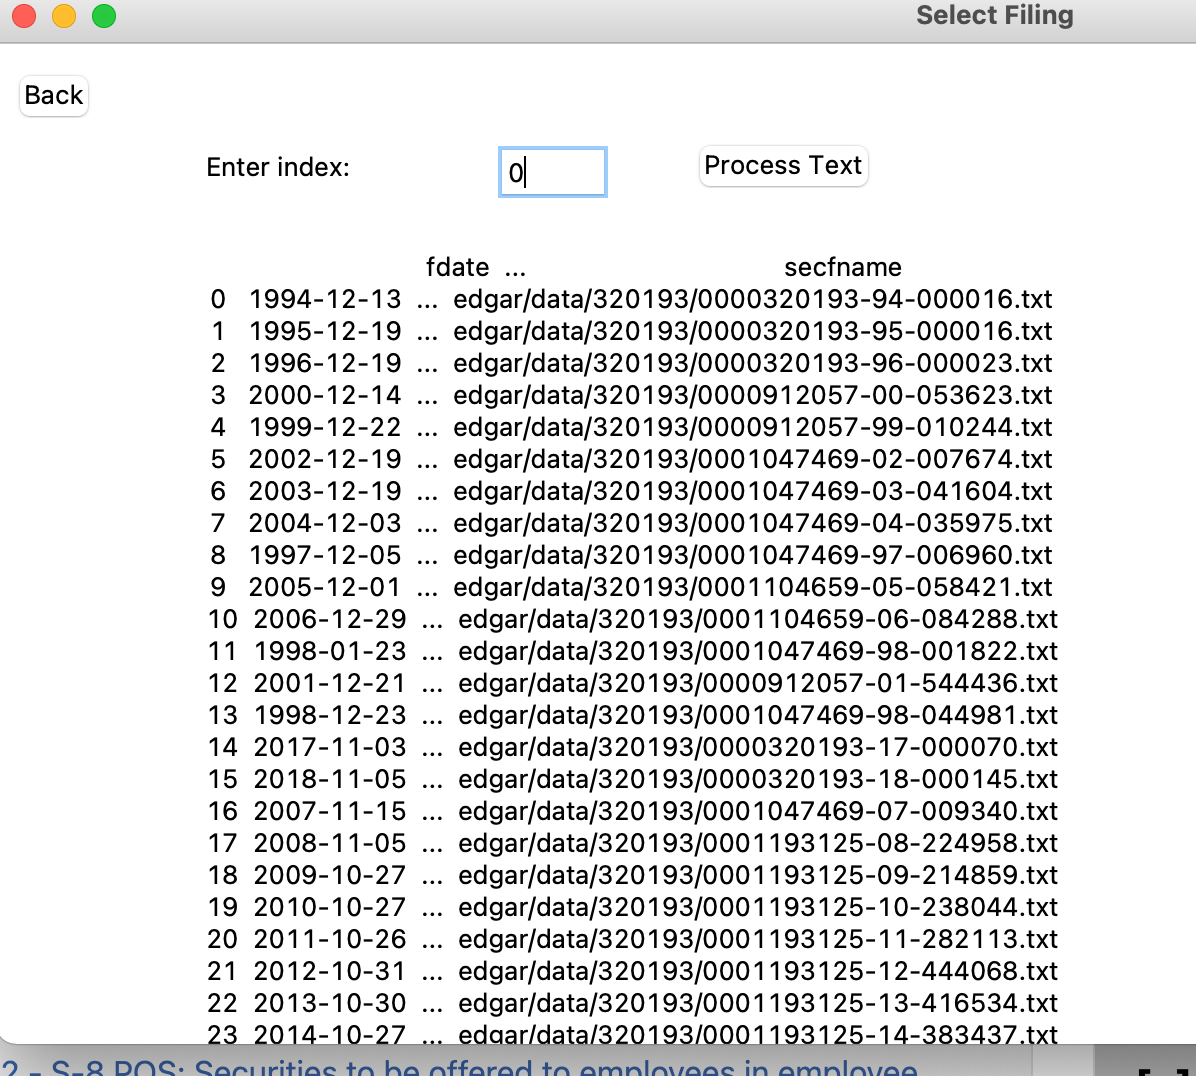Viewport: 1196px width, 1076px height.
Task: Click filing row 12 dated 2001-12-21
Action: [632, 683]
